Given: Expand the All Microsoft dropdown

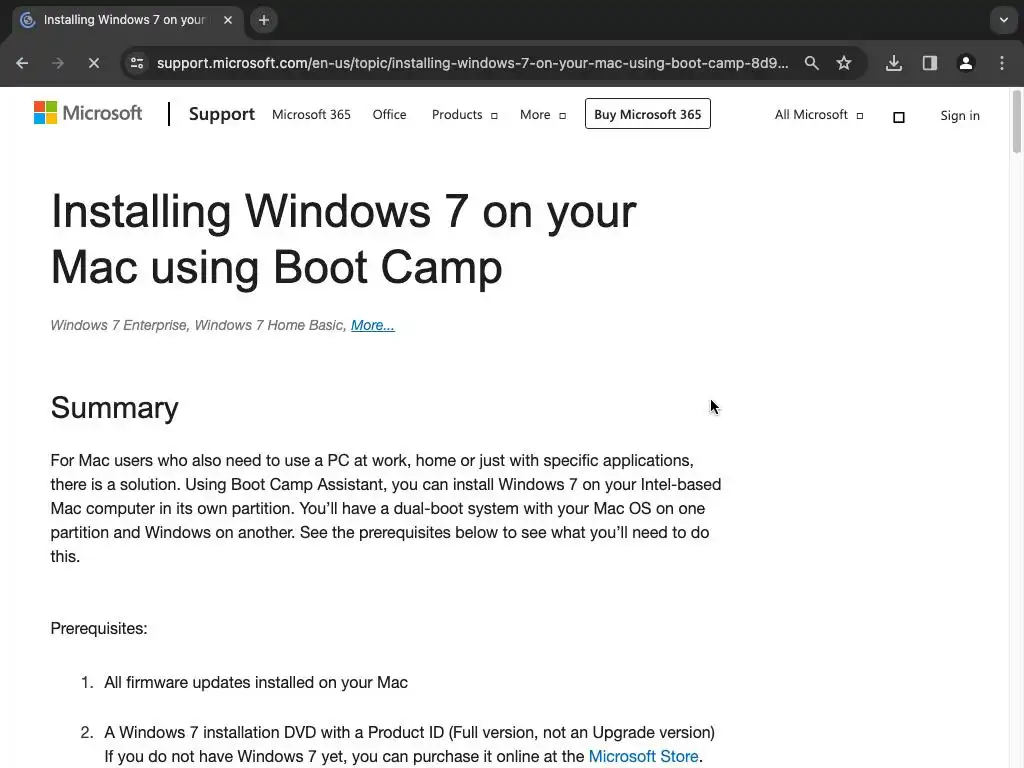Looking at the screenshot, I should [x=819, y=115].
